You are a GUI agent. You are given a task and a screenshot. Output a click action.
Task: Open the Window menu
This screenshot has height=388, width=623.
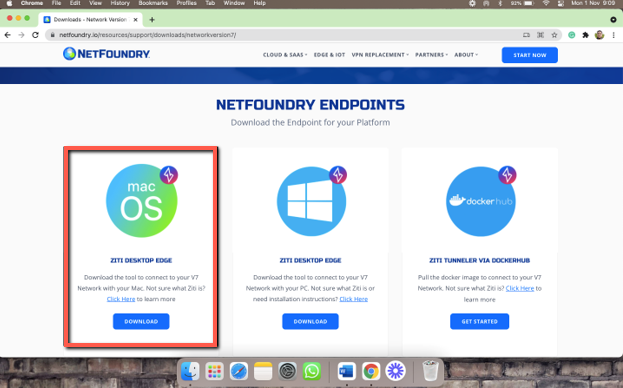(x=234, y=3)
